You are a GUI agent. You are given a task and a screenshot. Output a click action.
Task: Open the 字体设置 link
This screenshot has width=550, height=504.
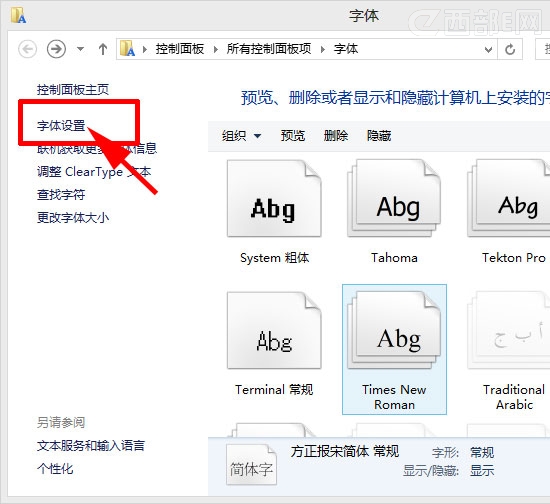click(61, 125)
